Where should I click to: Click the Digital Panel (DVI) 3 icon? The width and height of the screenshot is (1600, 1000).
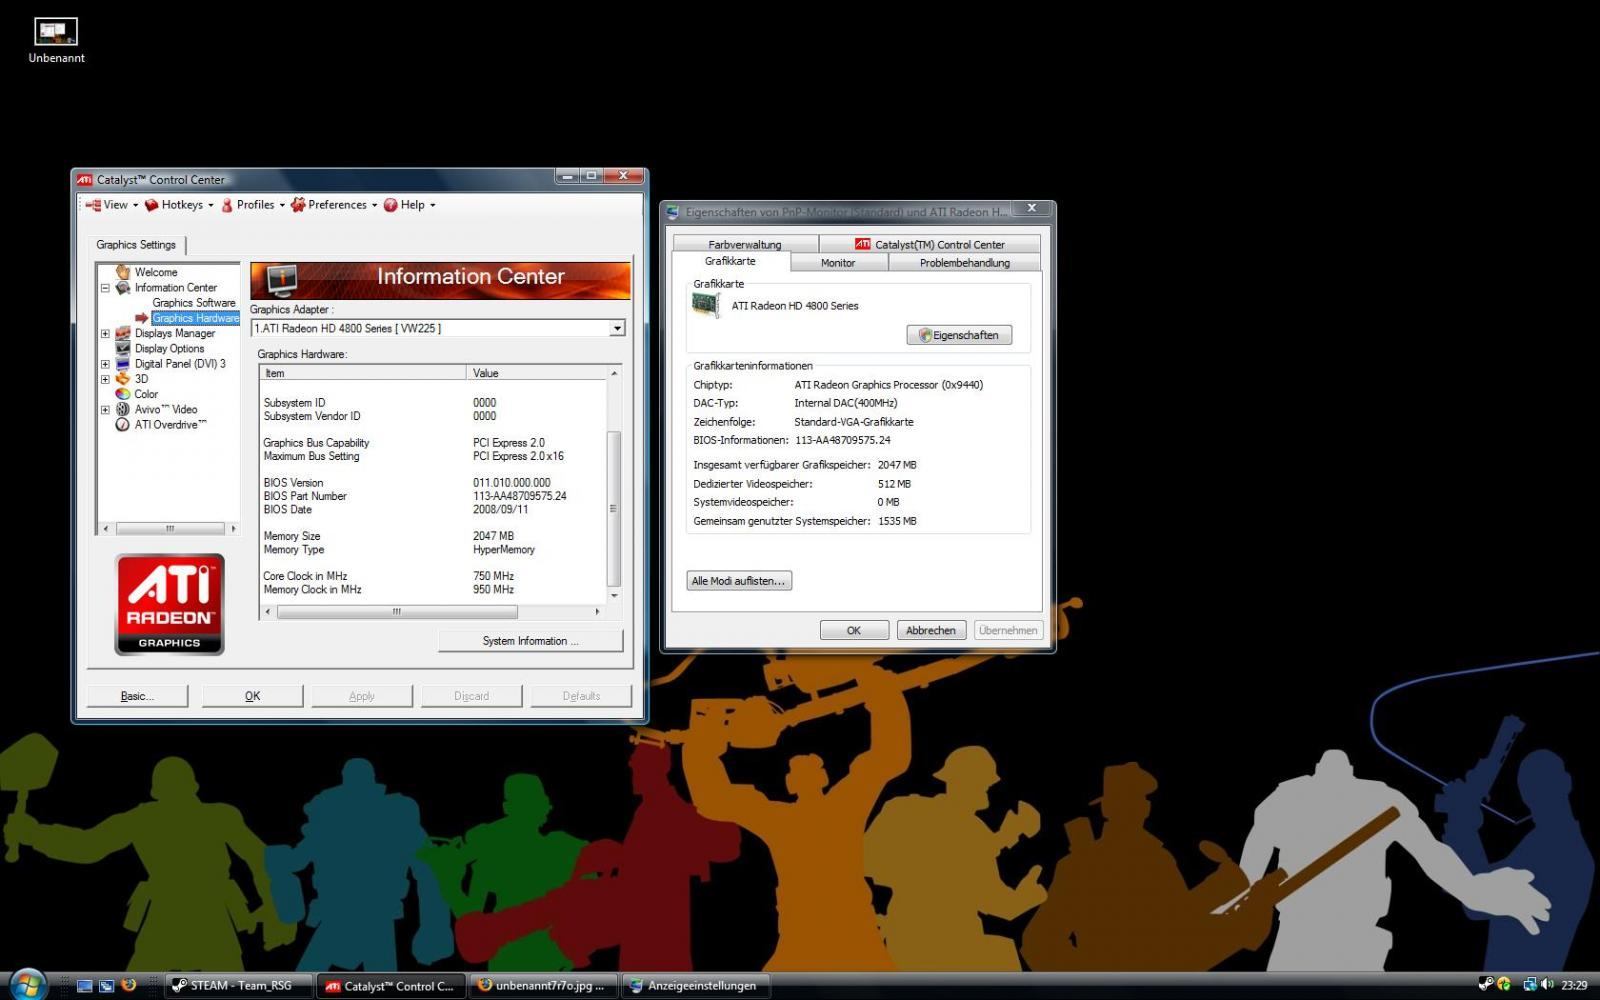[123, 364]
